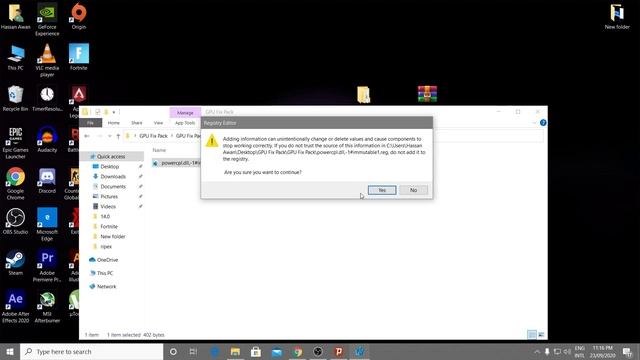The image size is (640, 360).
Task: Go up one folder level arrow
Action: point(118,136)
